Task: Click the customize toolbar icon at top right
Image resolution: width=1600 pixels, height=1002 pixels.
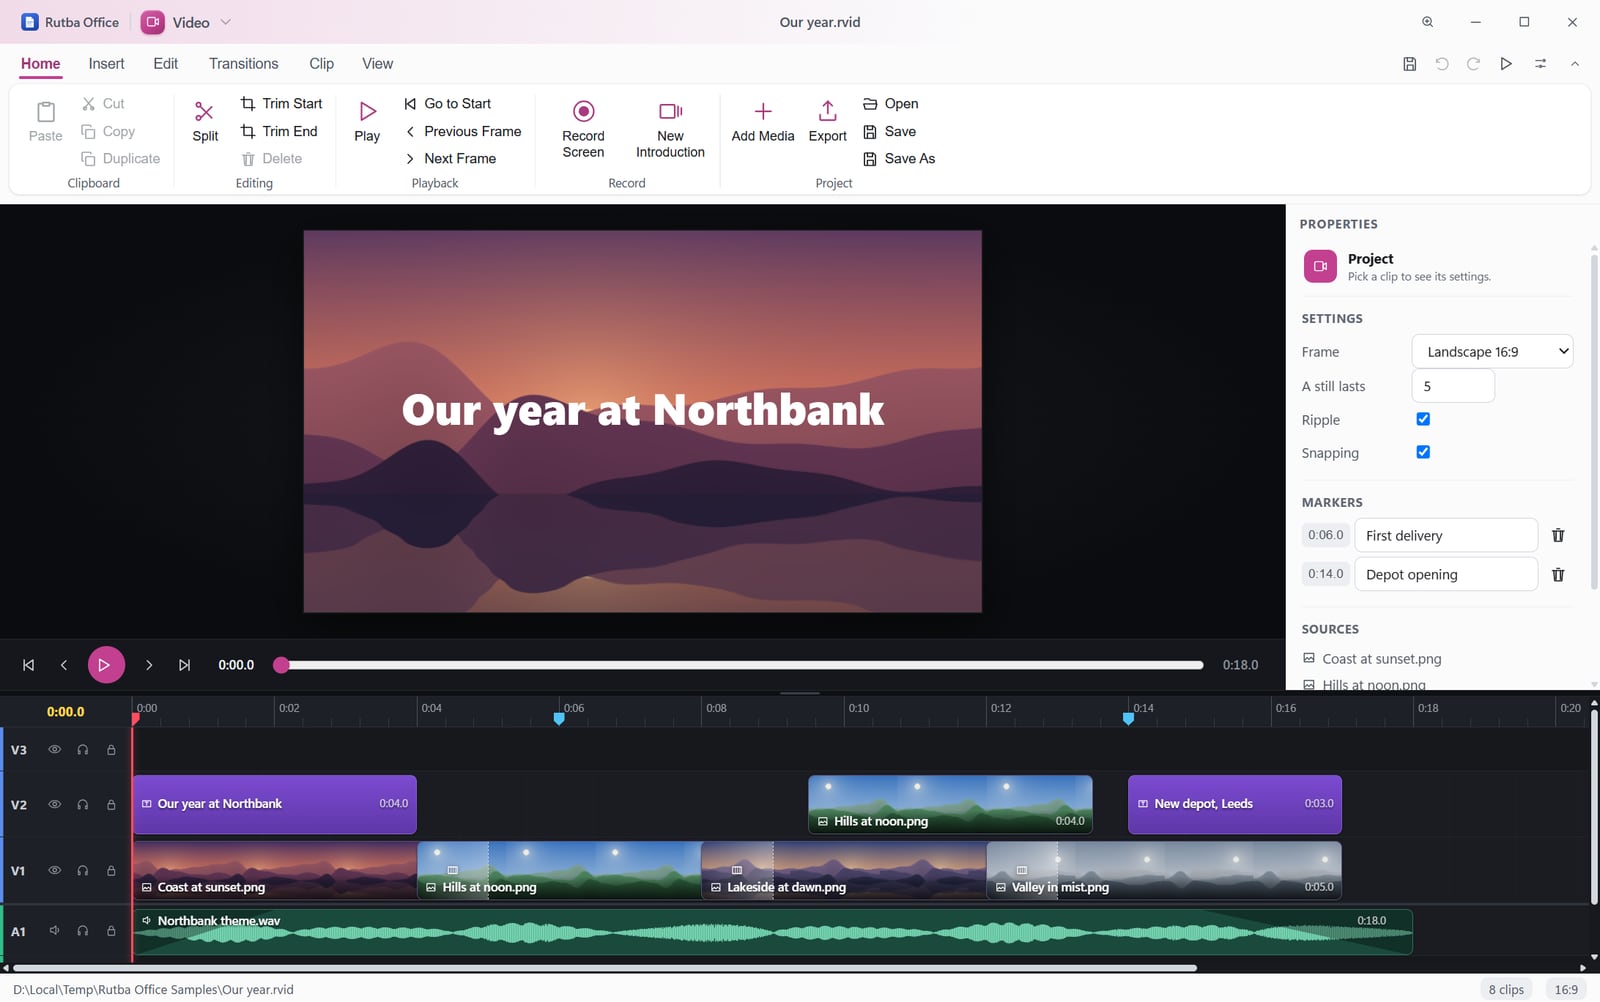Action: [x=1541, y=64]
